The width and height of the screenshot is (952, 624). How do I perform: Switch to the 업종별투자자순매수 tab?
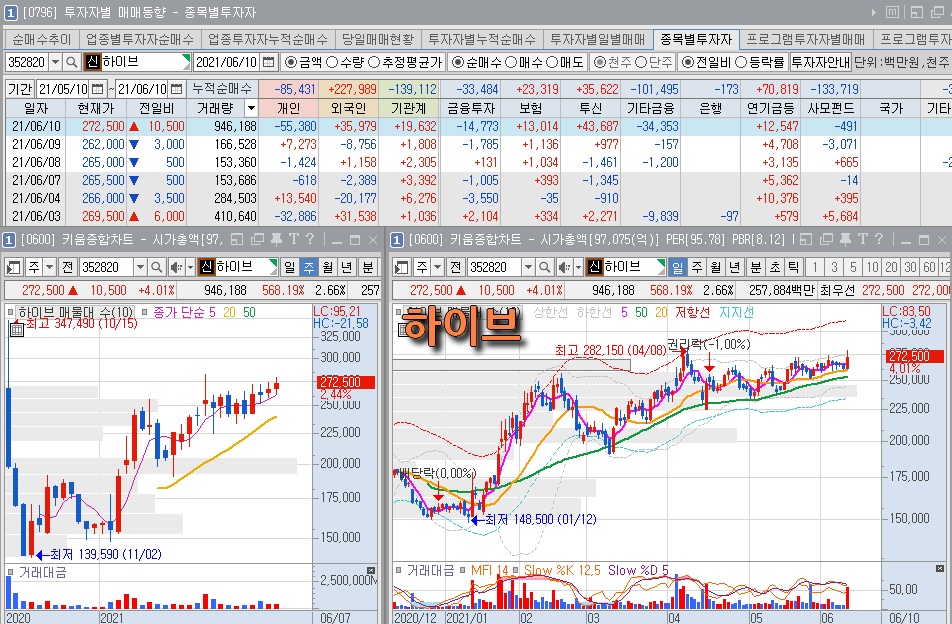pos(140,39)
